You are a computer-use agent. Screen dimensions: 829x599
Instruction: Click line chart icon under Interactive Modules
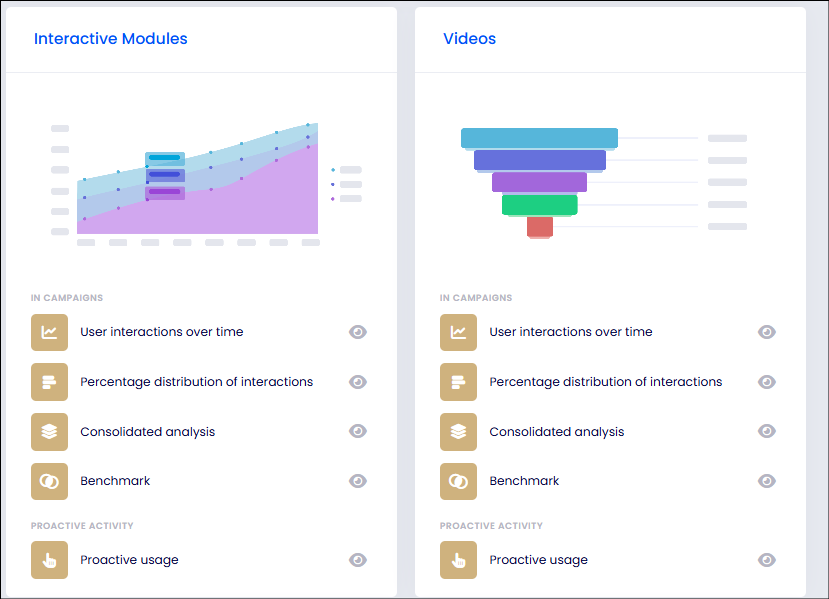click(x=49, y=333)
